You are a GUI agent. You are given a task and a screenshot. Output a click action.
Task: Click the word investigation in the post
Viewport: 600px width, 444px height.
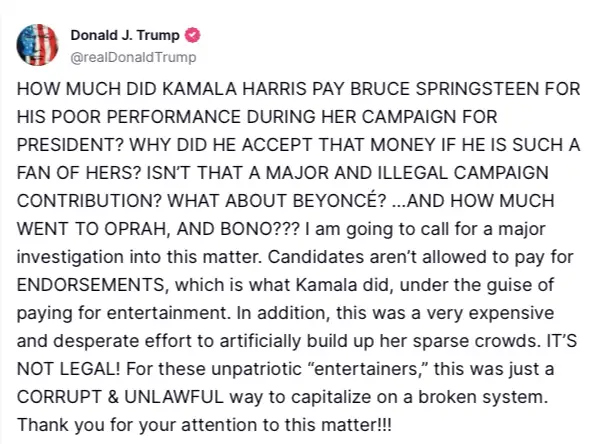click(x=70, y=257)
